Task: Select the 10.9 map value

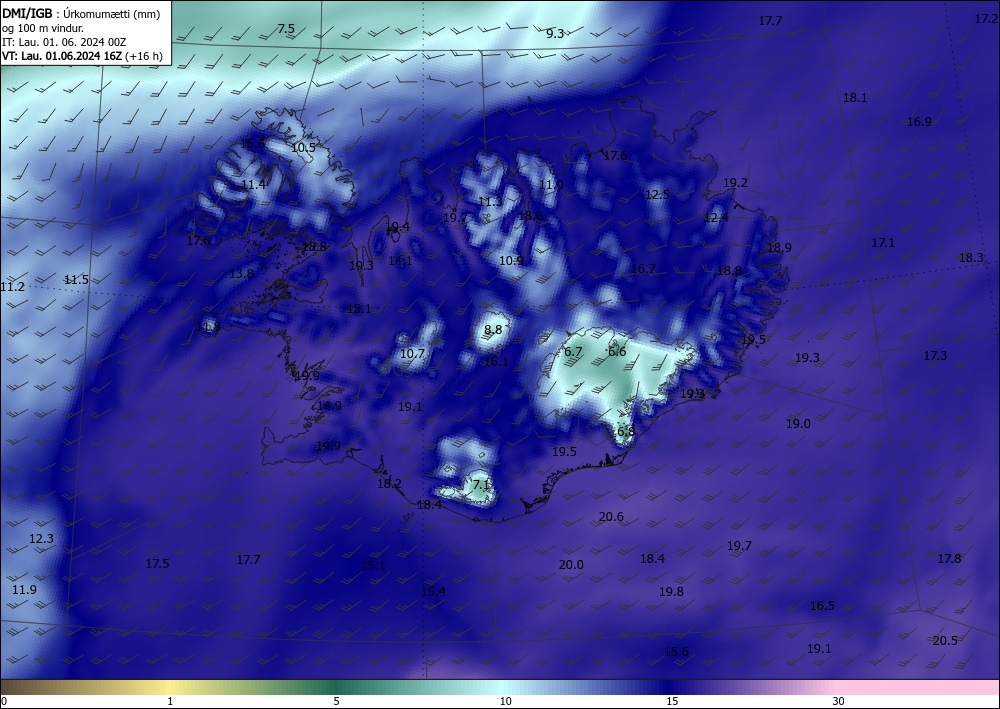Action: point(511,261)
